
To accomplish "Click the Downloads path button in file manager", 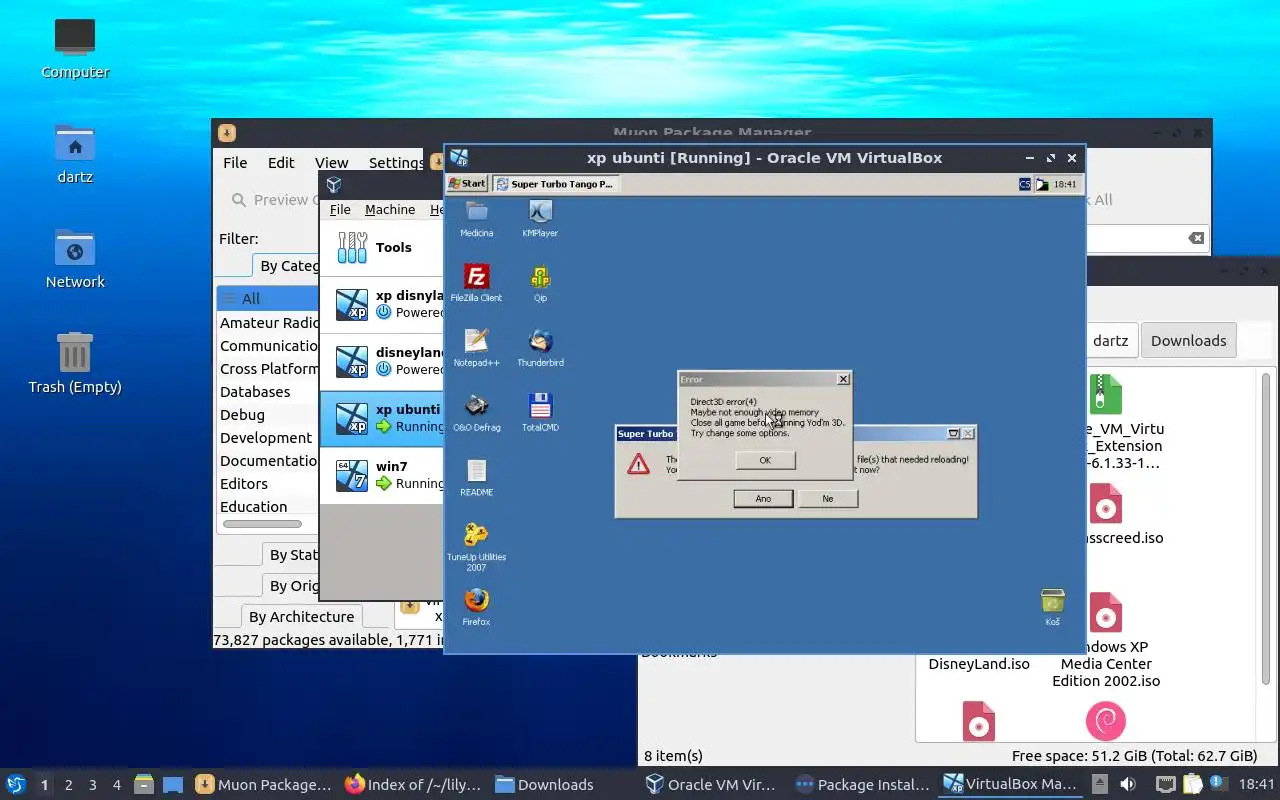I will tap(1188, 340).
